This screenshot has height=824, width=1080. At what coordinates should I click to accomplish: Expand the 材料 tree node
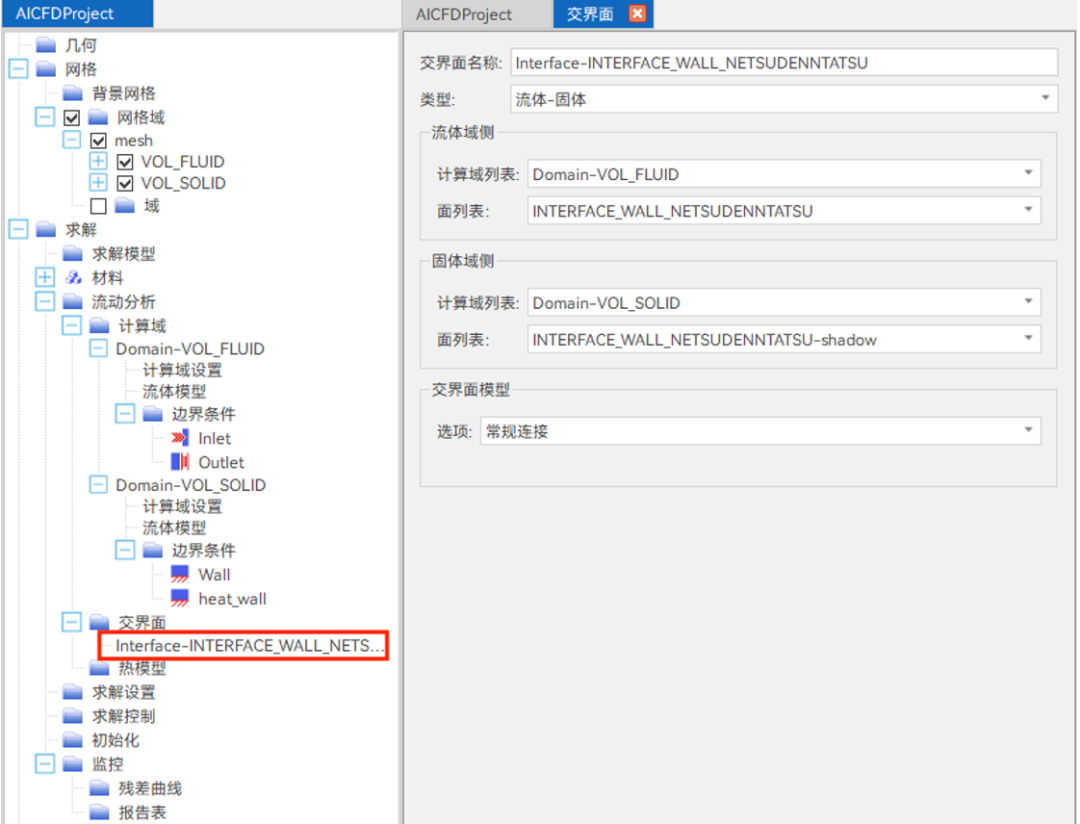[x=43, y=277]
